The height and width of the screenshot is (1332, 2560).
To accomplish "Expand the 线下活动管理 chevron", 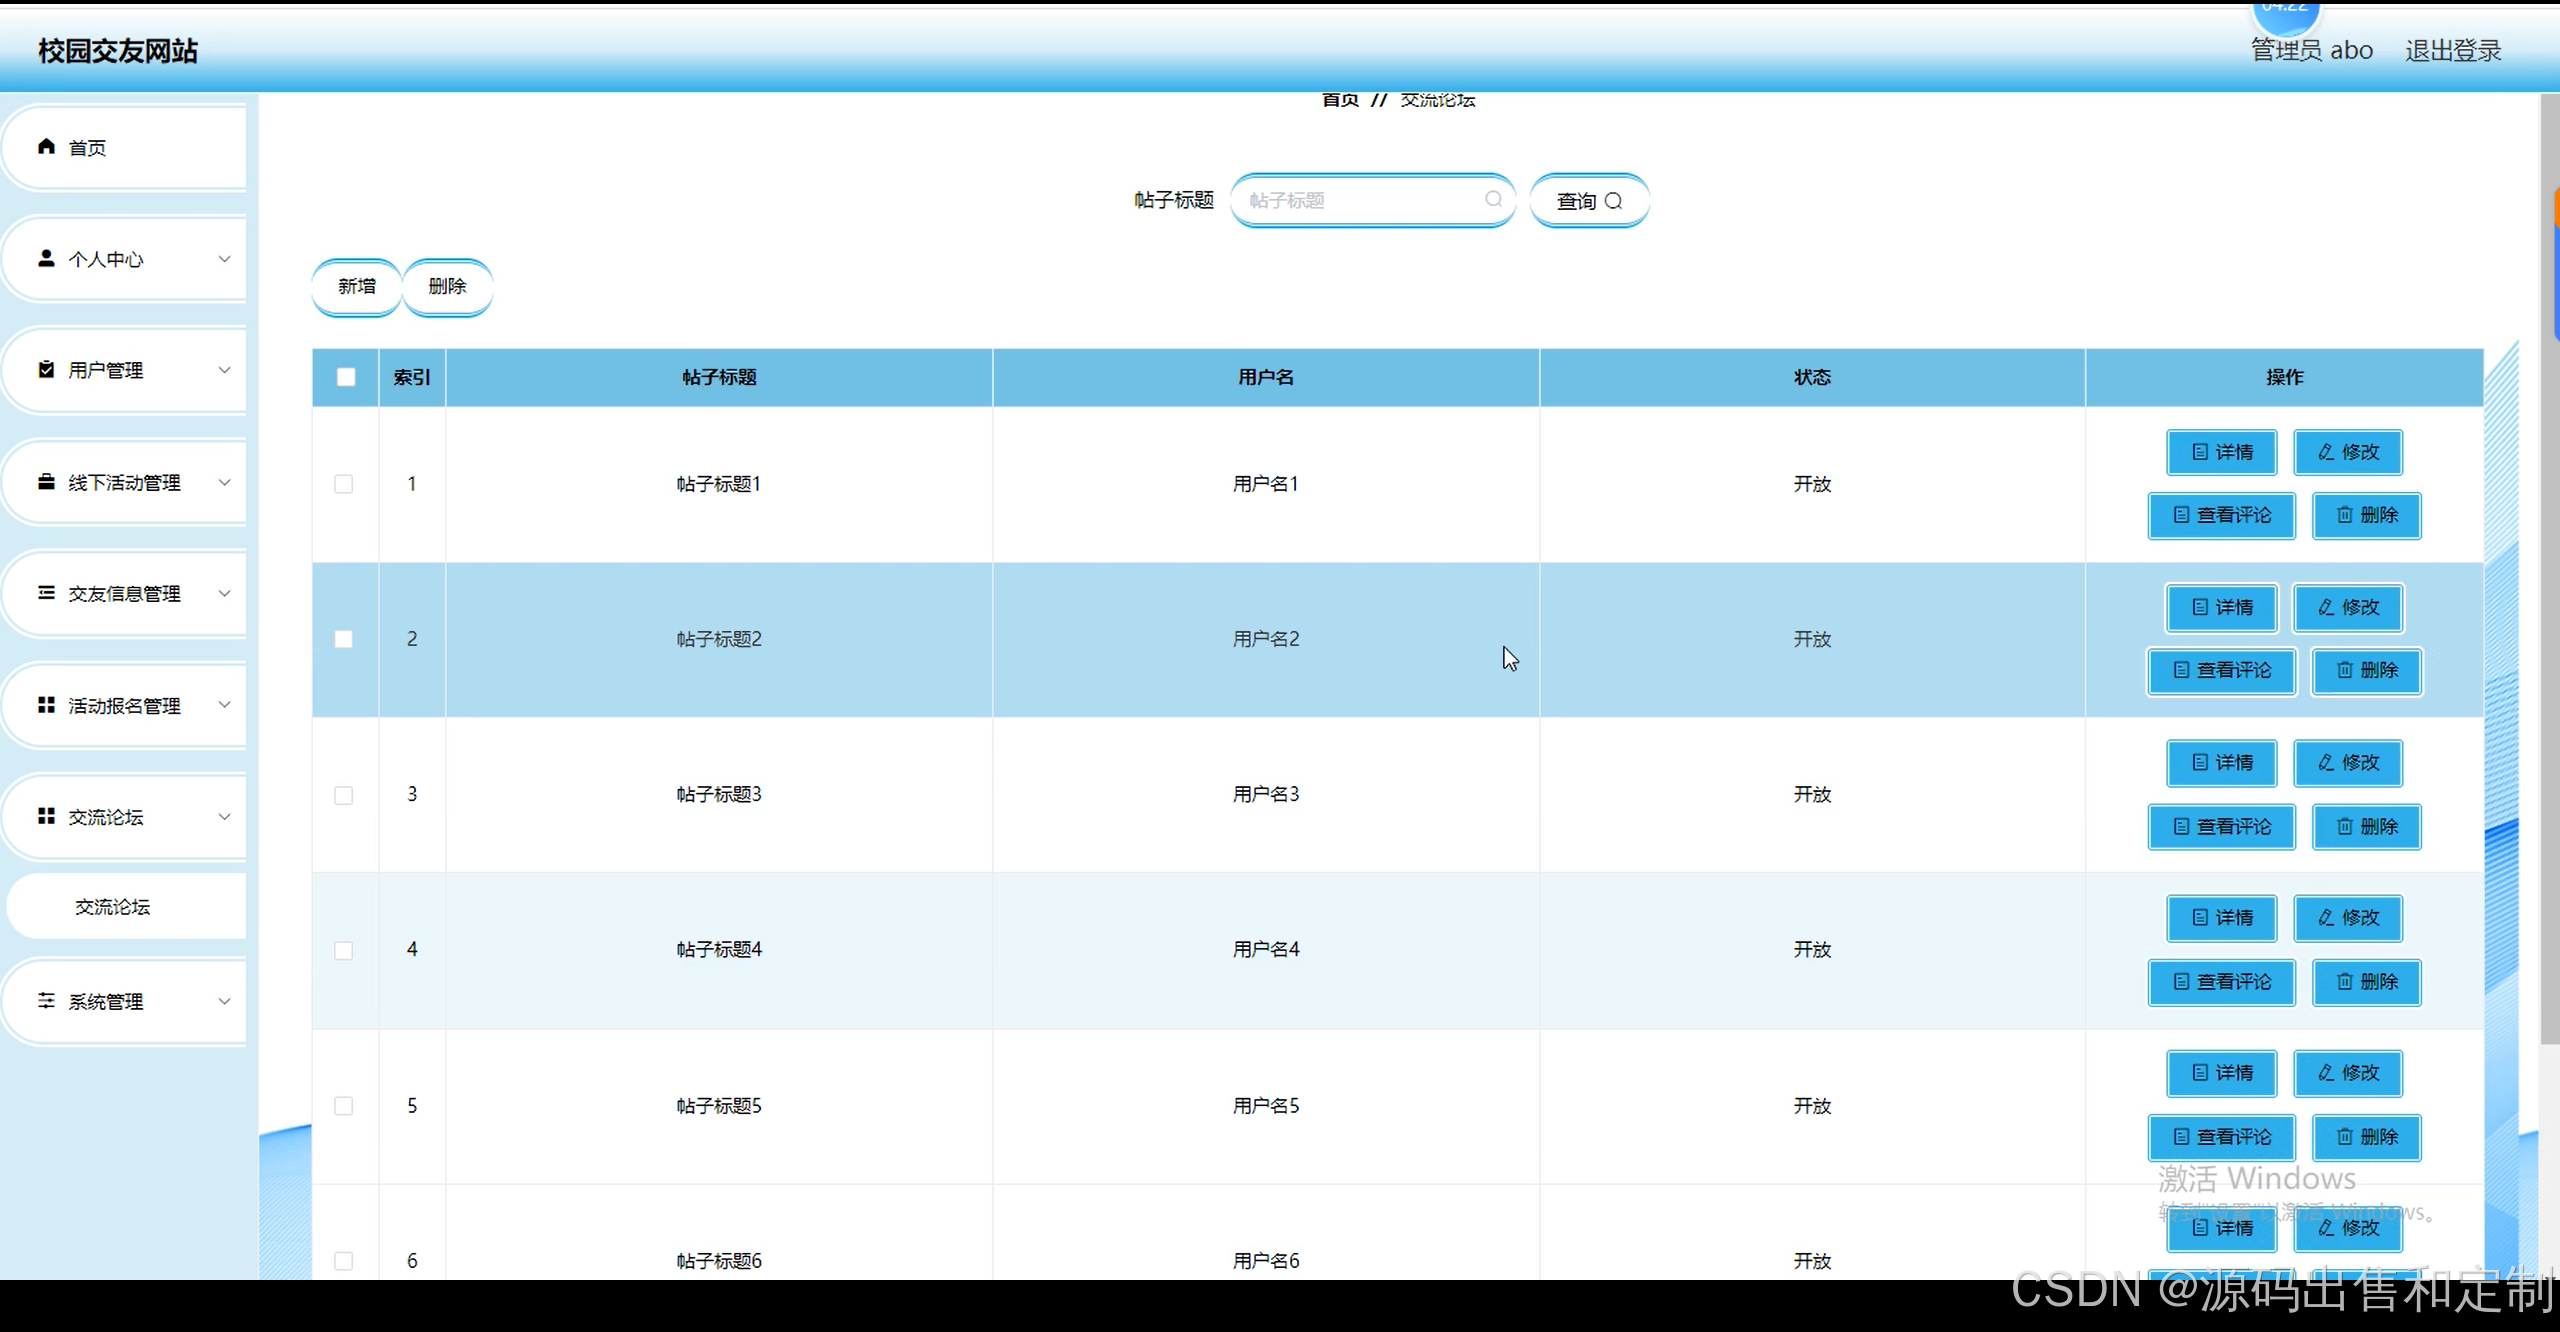I will point(224,482).
